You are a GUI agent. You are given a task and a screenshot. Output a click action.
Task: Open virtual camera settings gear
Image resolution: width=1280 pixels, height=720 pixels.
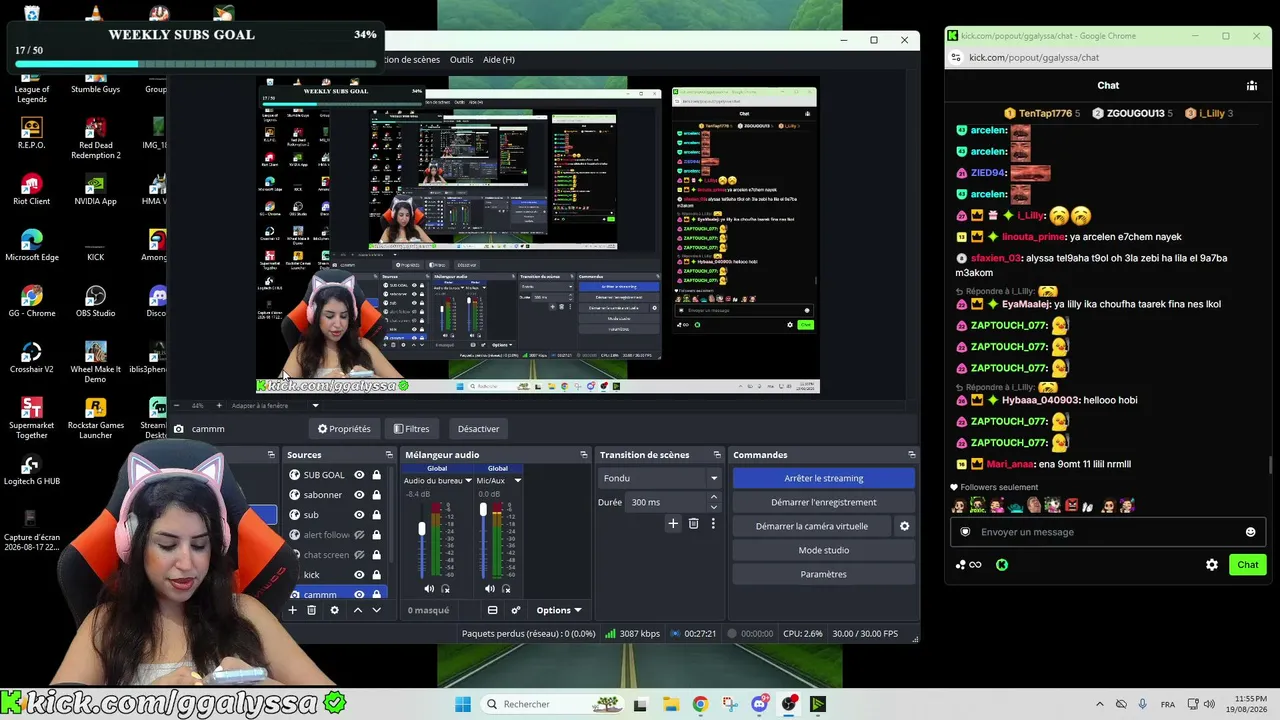[x=905, y=526]
